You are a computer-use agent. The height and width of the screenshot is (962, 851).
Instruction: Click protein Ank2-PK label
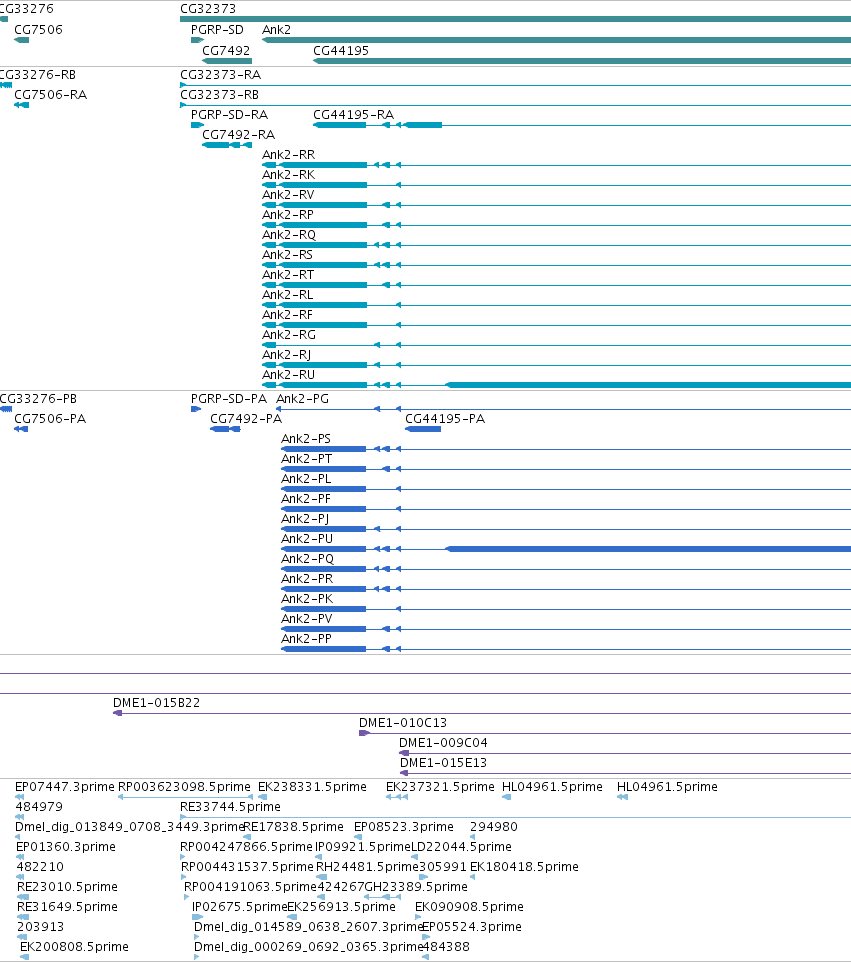tap(307, 599)
